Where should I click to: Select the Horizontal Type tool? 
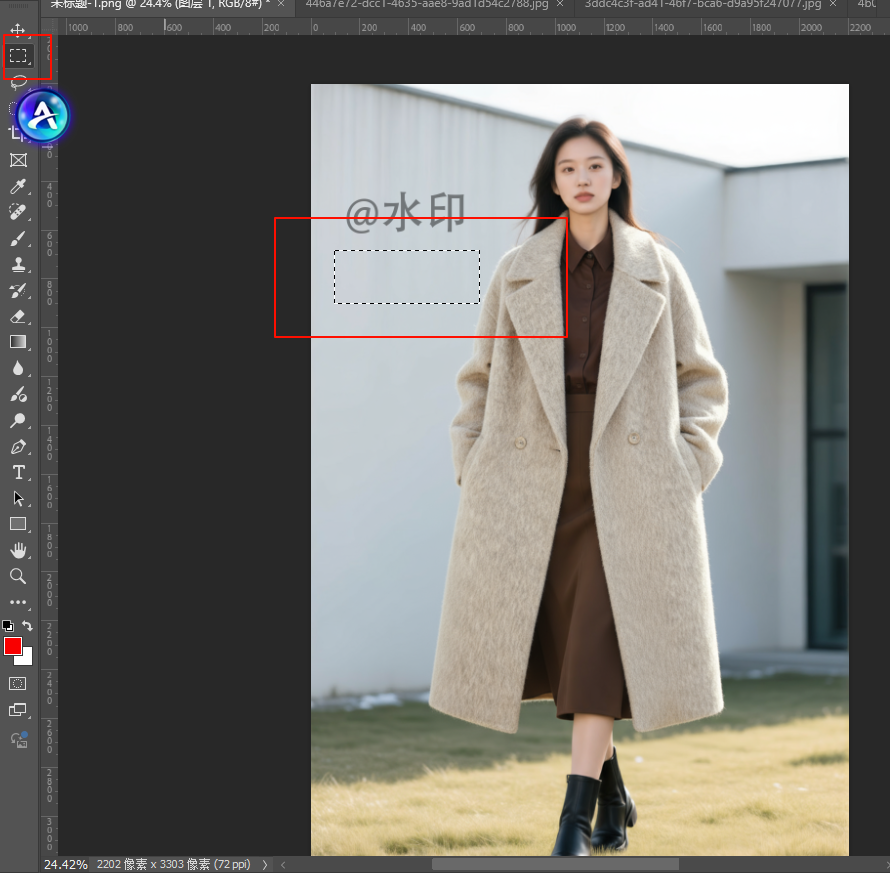tap(18, 472)
